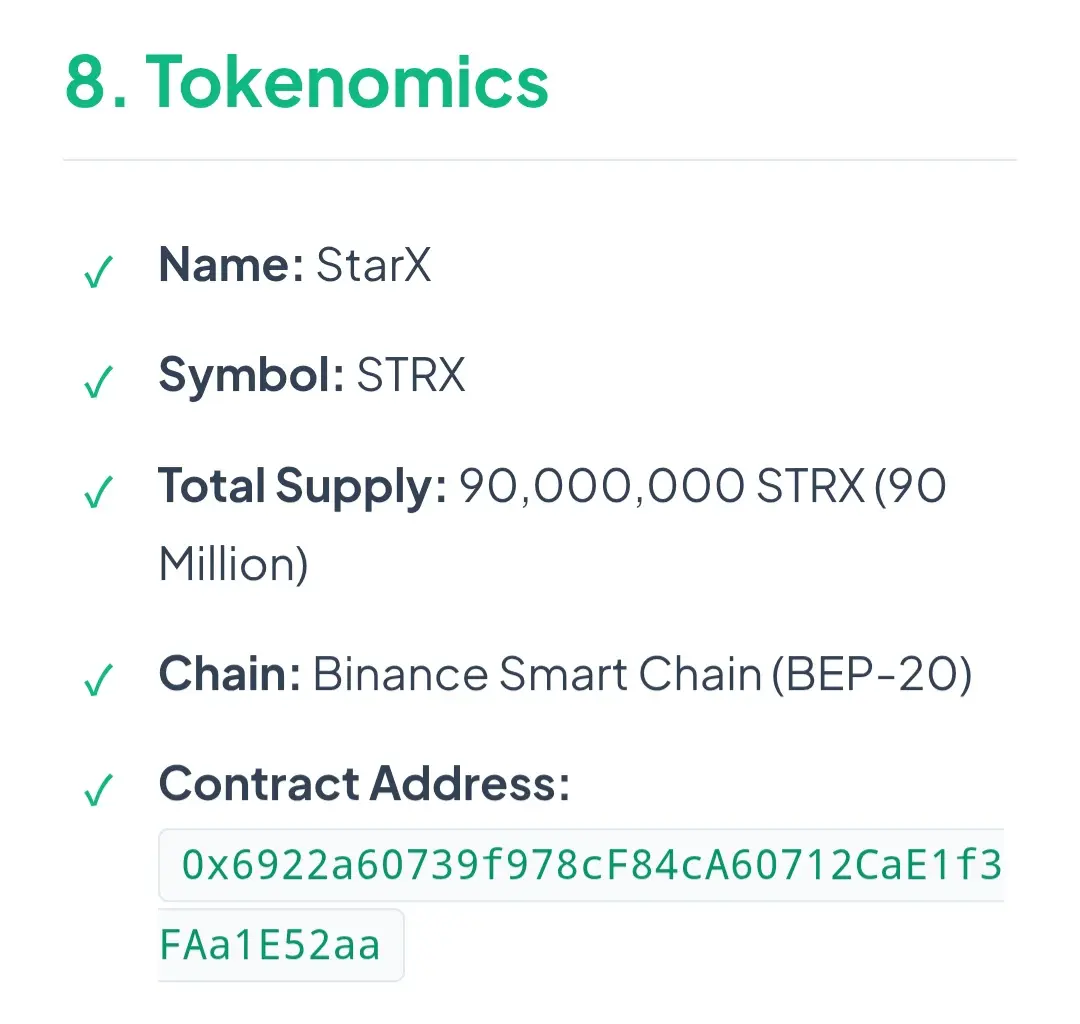Click the bold Symbol label
This screenshot has width=1080, height=1024.
252,376
